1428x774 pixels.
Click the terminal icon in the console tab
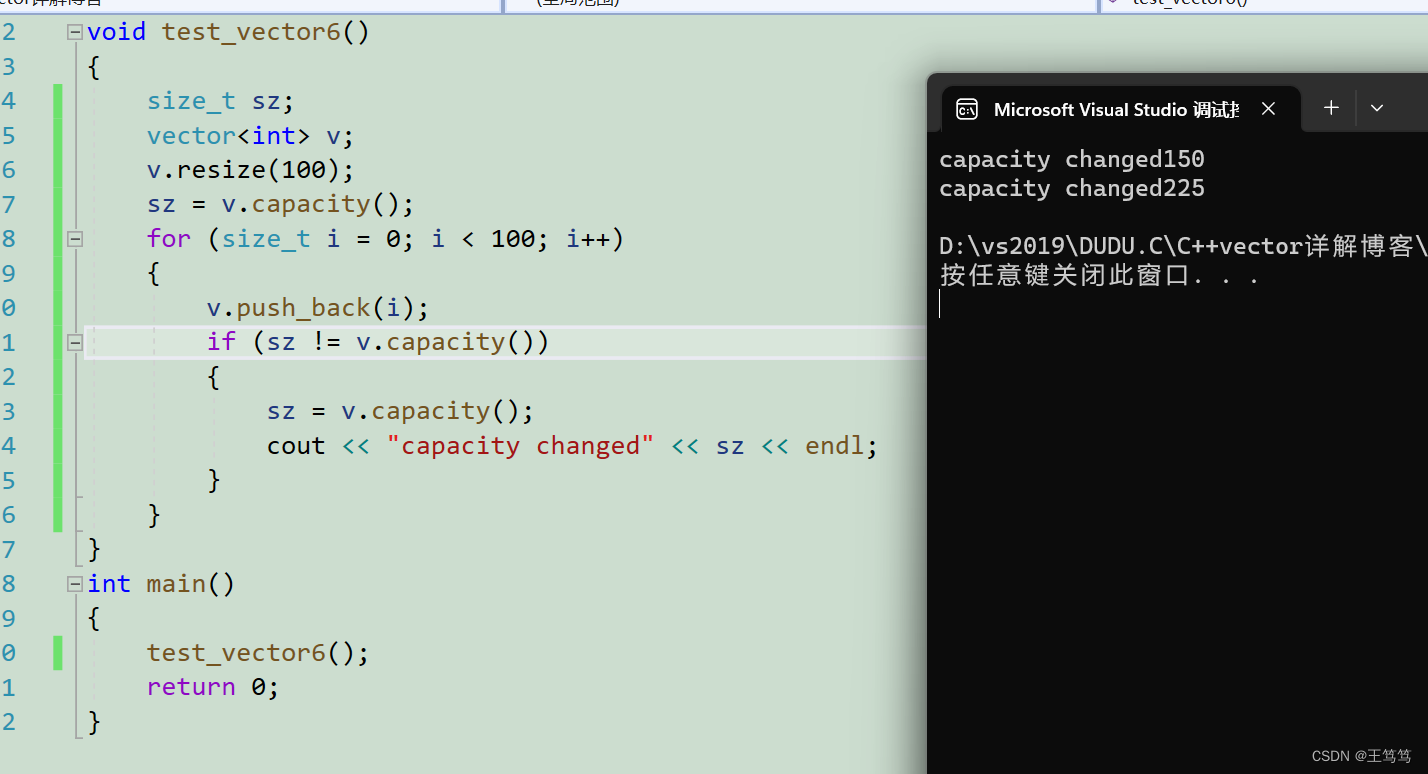click(967, 109)
